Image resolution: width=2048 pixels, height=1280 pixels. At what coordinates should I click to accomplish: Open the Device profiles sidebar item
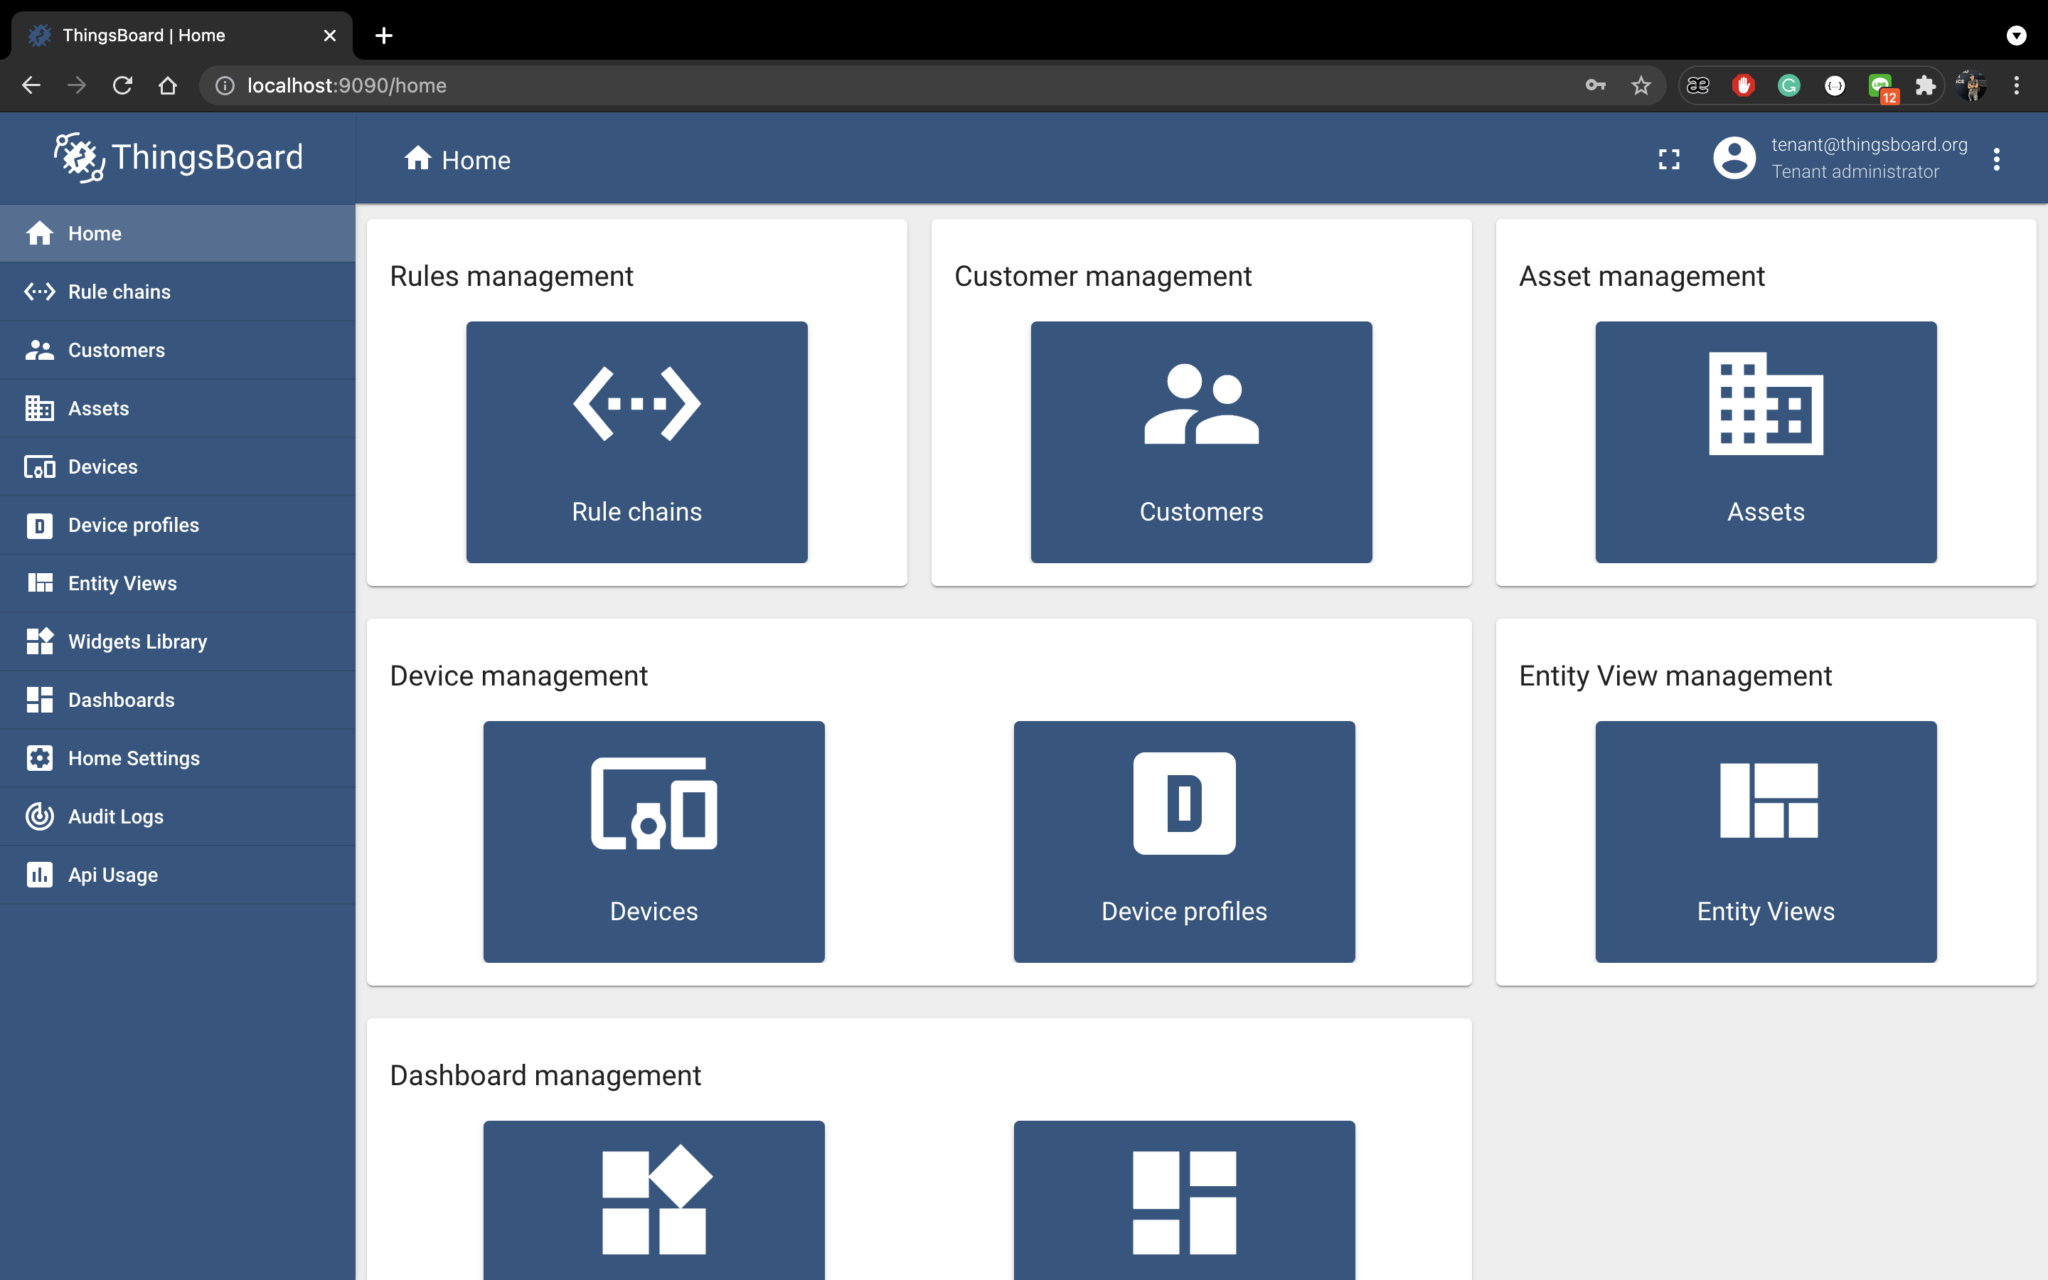pyautogui.click(x=133, y=525)
